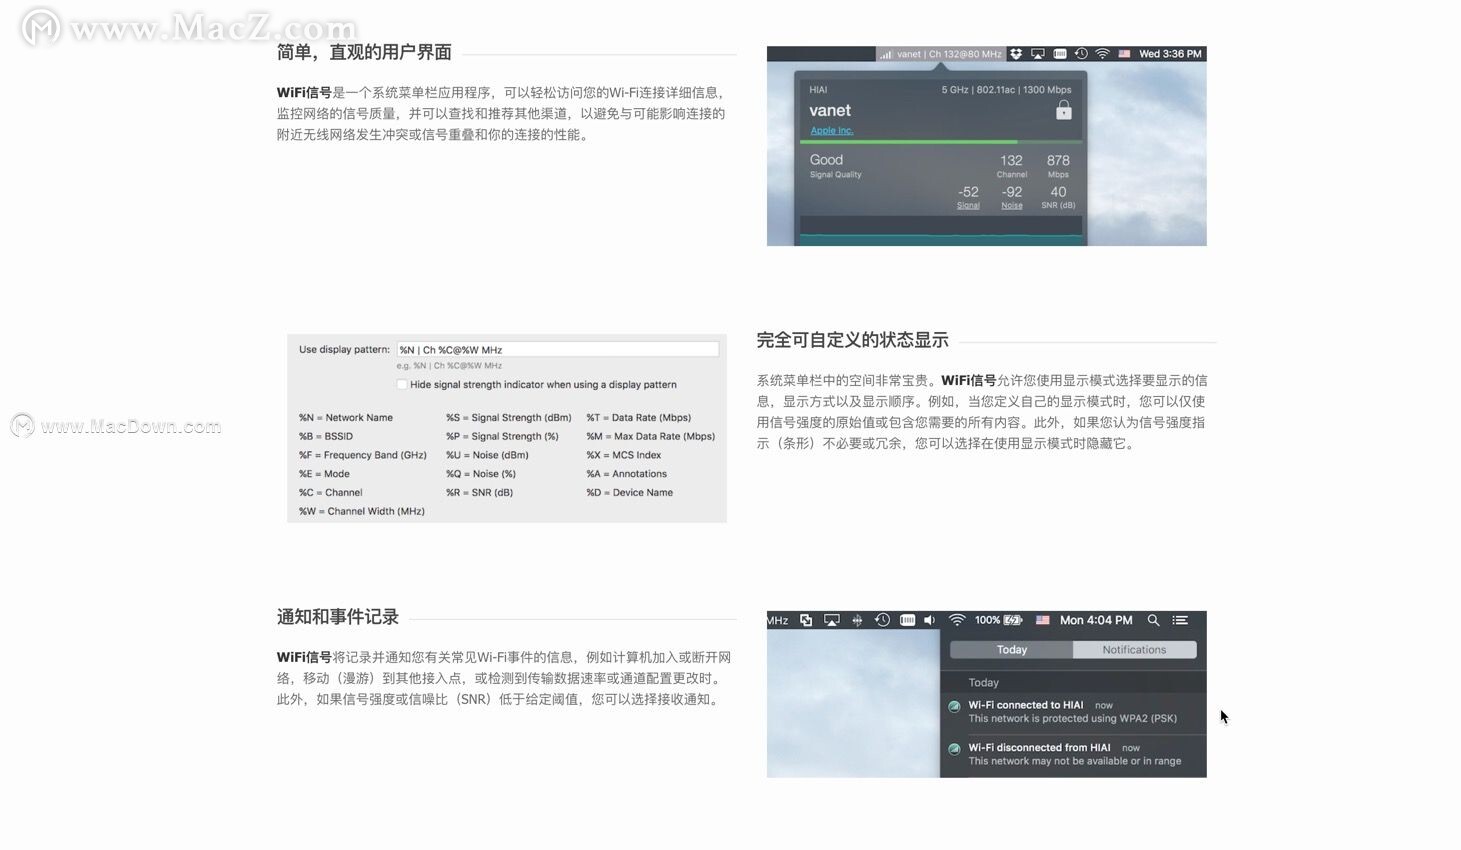Screen dimensions: 1461x850
Task: Click the '%S = Signal Strength (dBm)' entry
Action: 509,418
